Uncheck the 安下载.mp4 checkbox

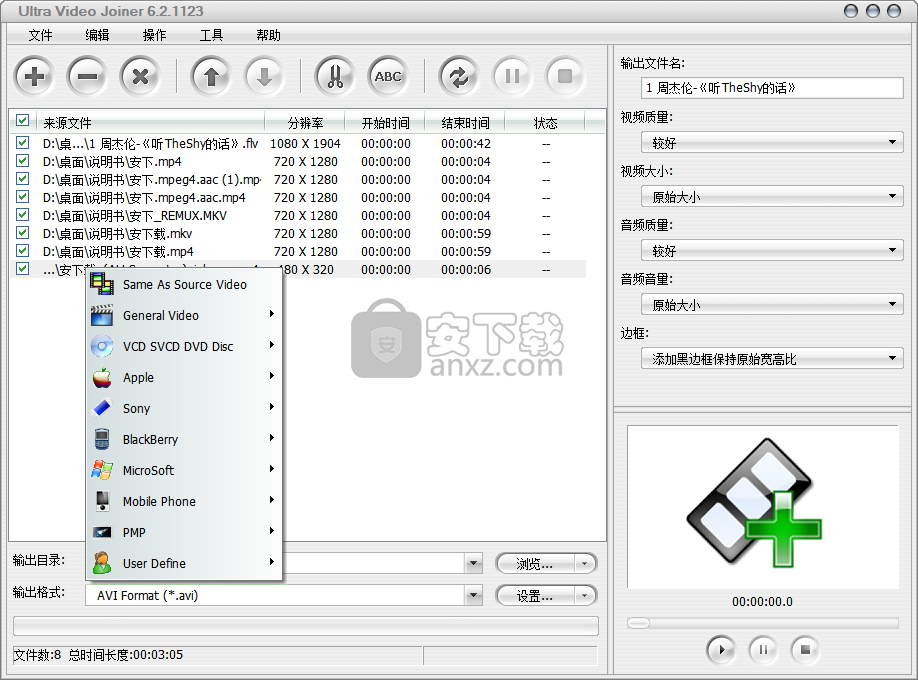coord(23,251)
